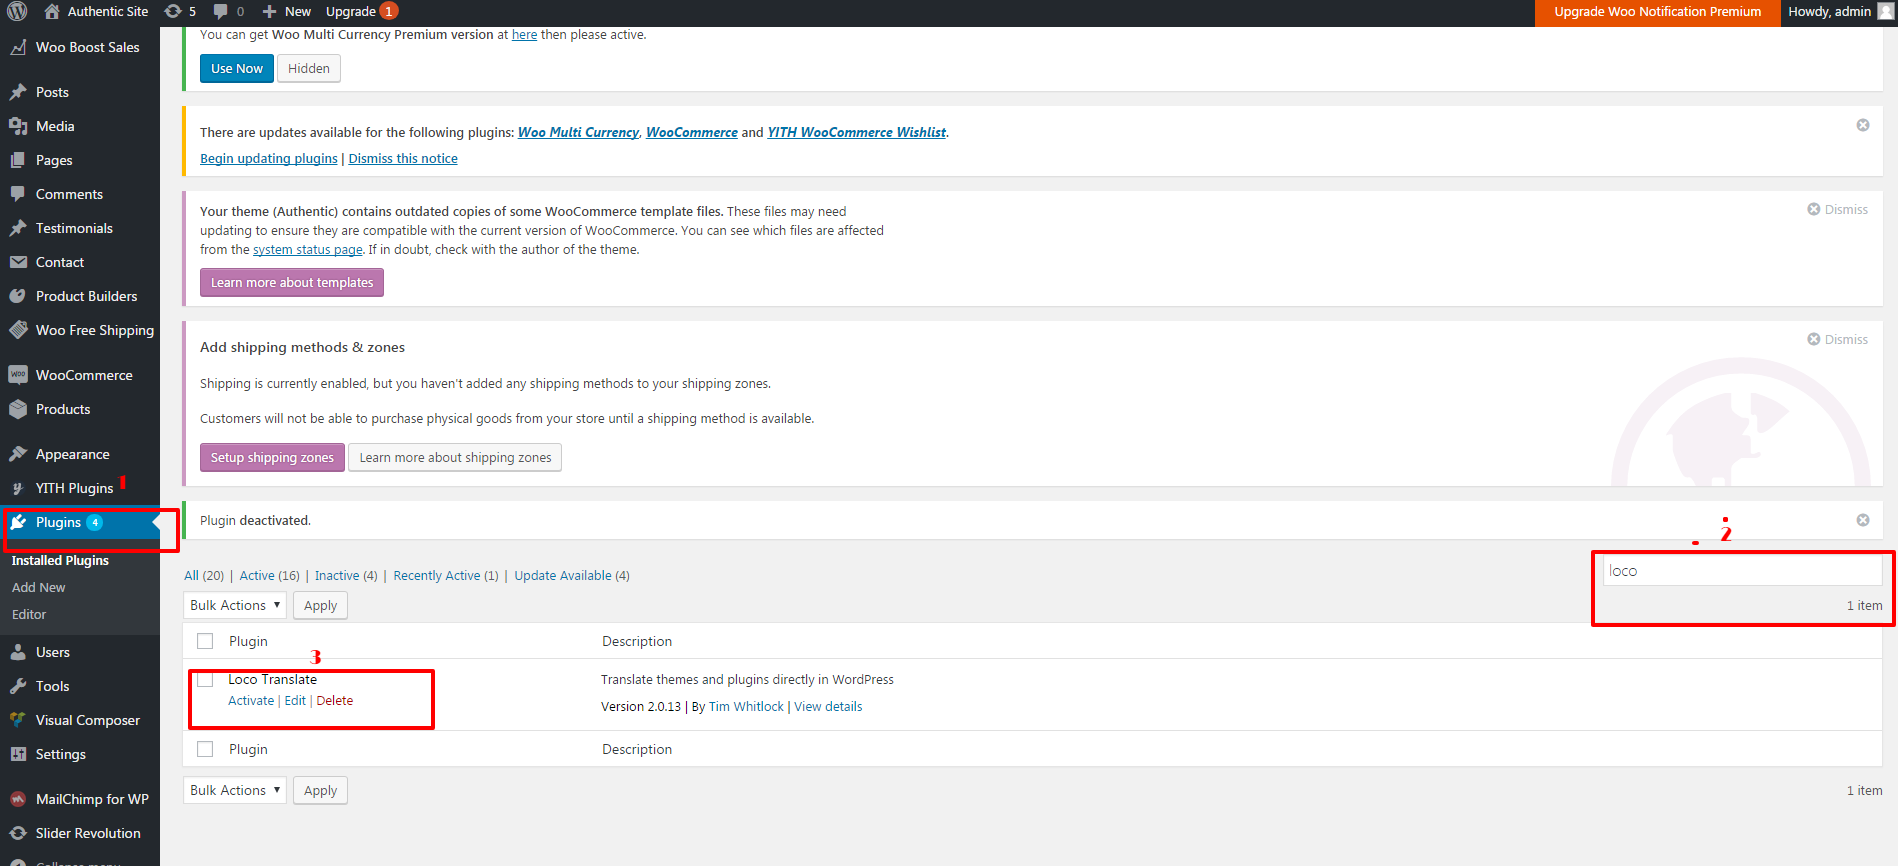The height and width of the screenshot is (866, 1898).
Task: Click the Use Now button
Action: click(237, 68)
